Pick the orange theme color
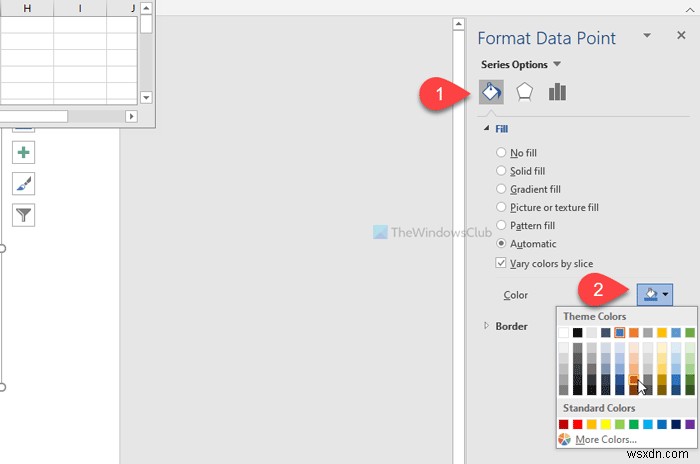Screen dimensions: 700x464 click(633, 332)
